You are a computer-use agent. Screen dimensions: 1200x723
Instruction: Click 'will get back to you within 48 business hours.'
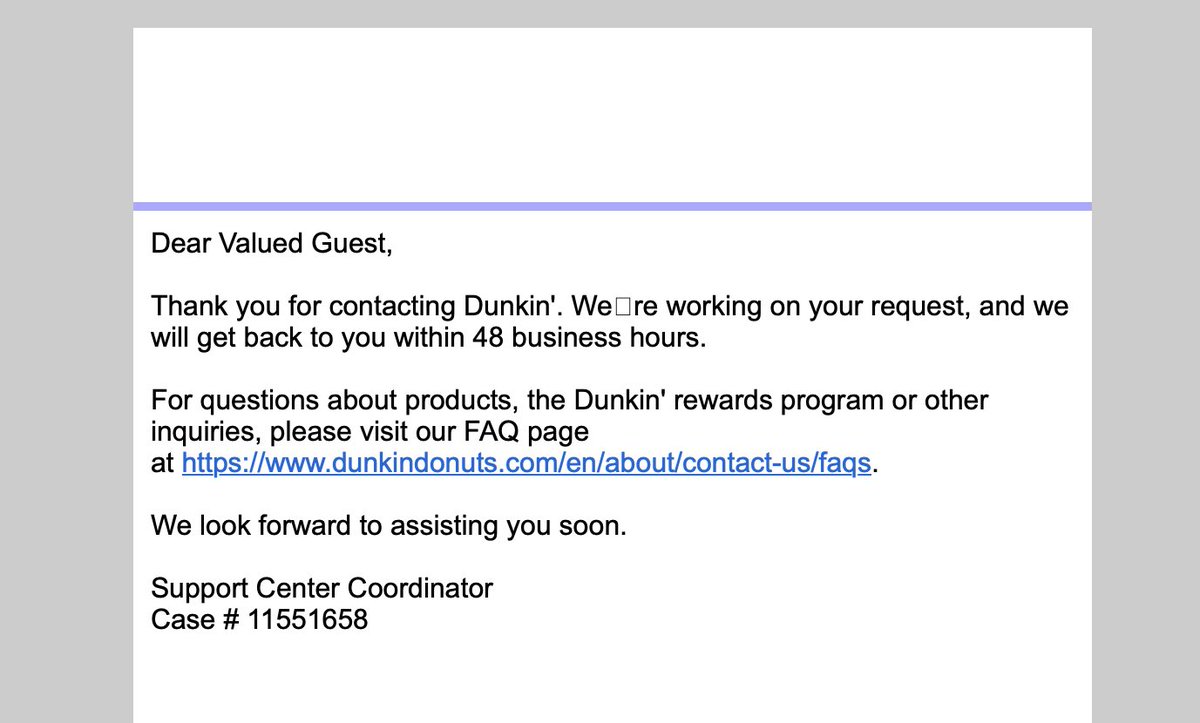point(429,337)
